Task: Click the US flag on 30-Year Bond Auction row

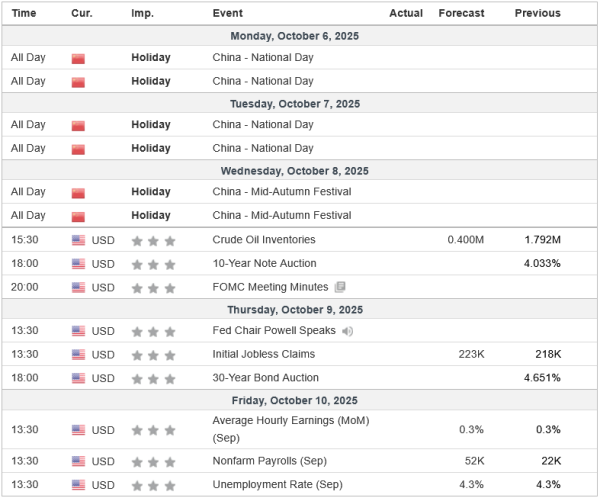Action: (x=79, y=378)
